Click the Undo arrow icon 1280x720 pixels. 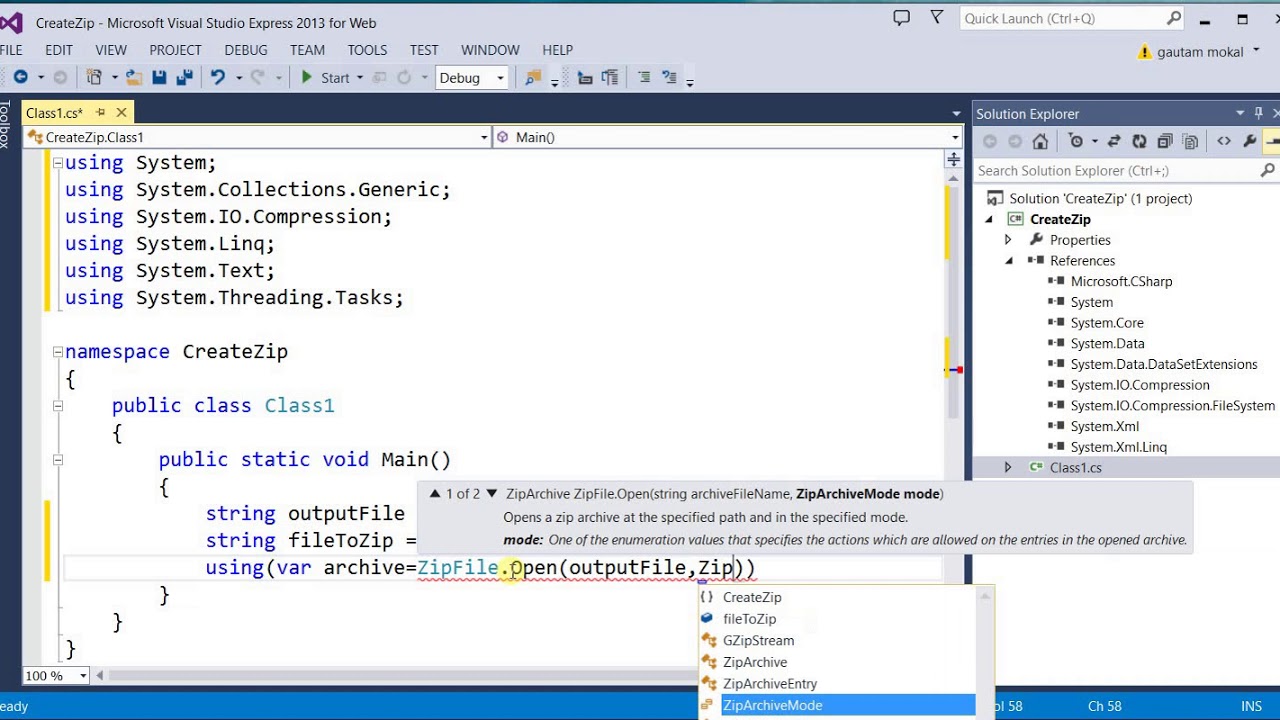(217, 78)
